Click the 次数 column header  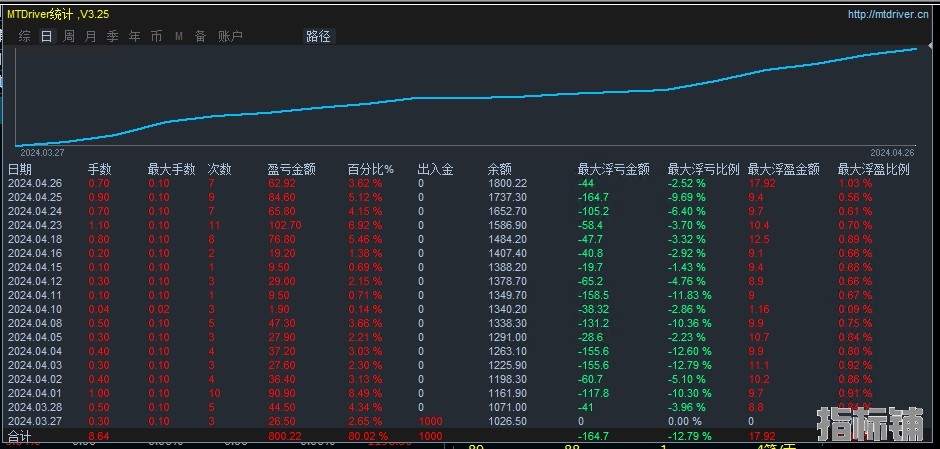(219, 170)
